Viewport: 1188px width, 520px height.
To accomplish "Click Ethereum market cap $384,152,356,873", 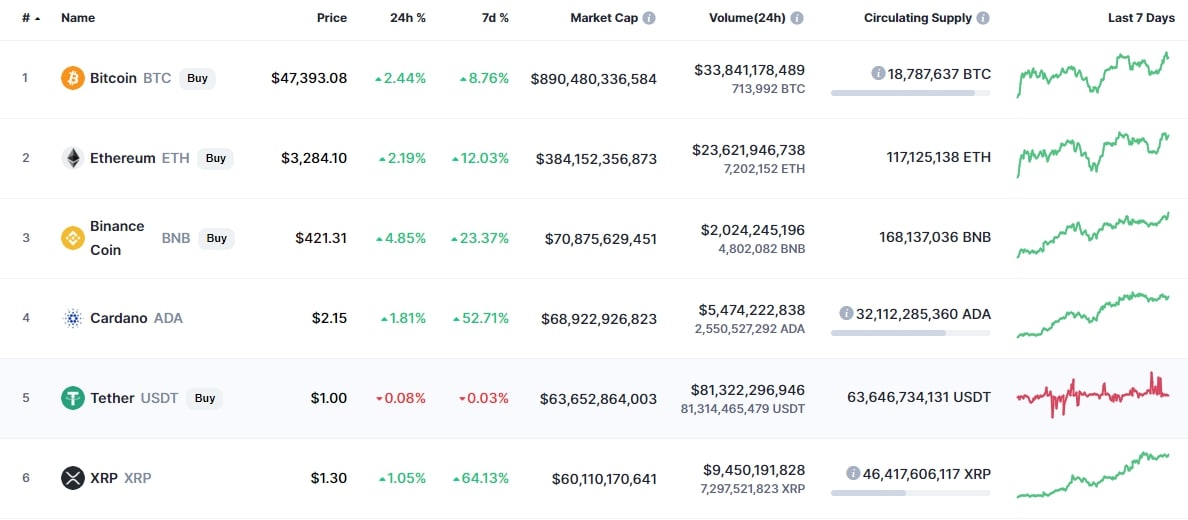I will click(x=596, y=158).
